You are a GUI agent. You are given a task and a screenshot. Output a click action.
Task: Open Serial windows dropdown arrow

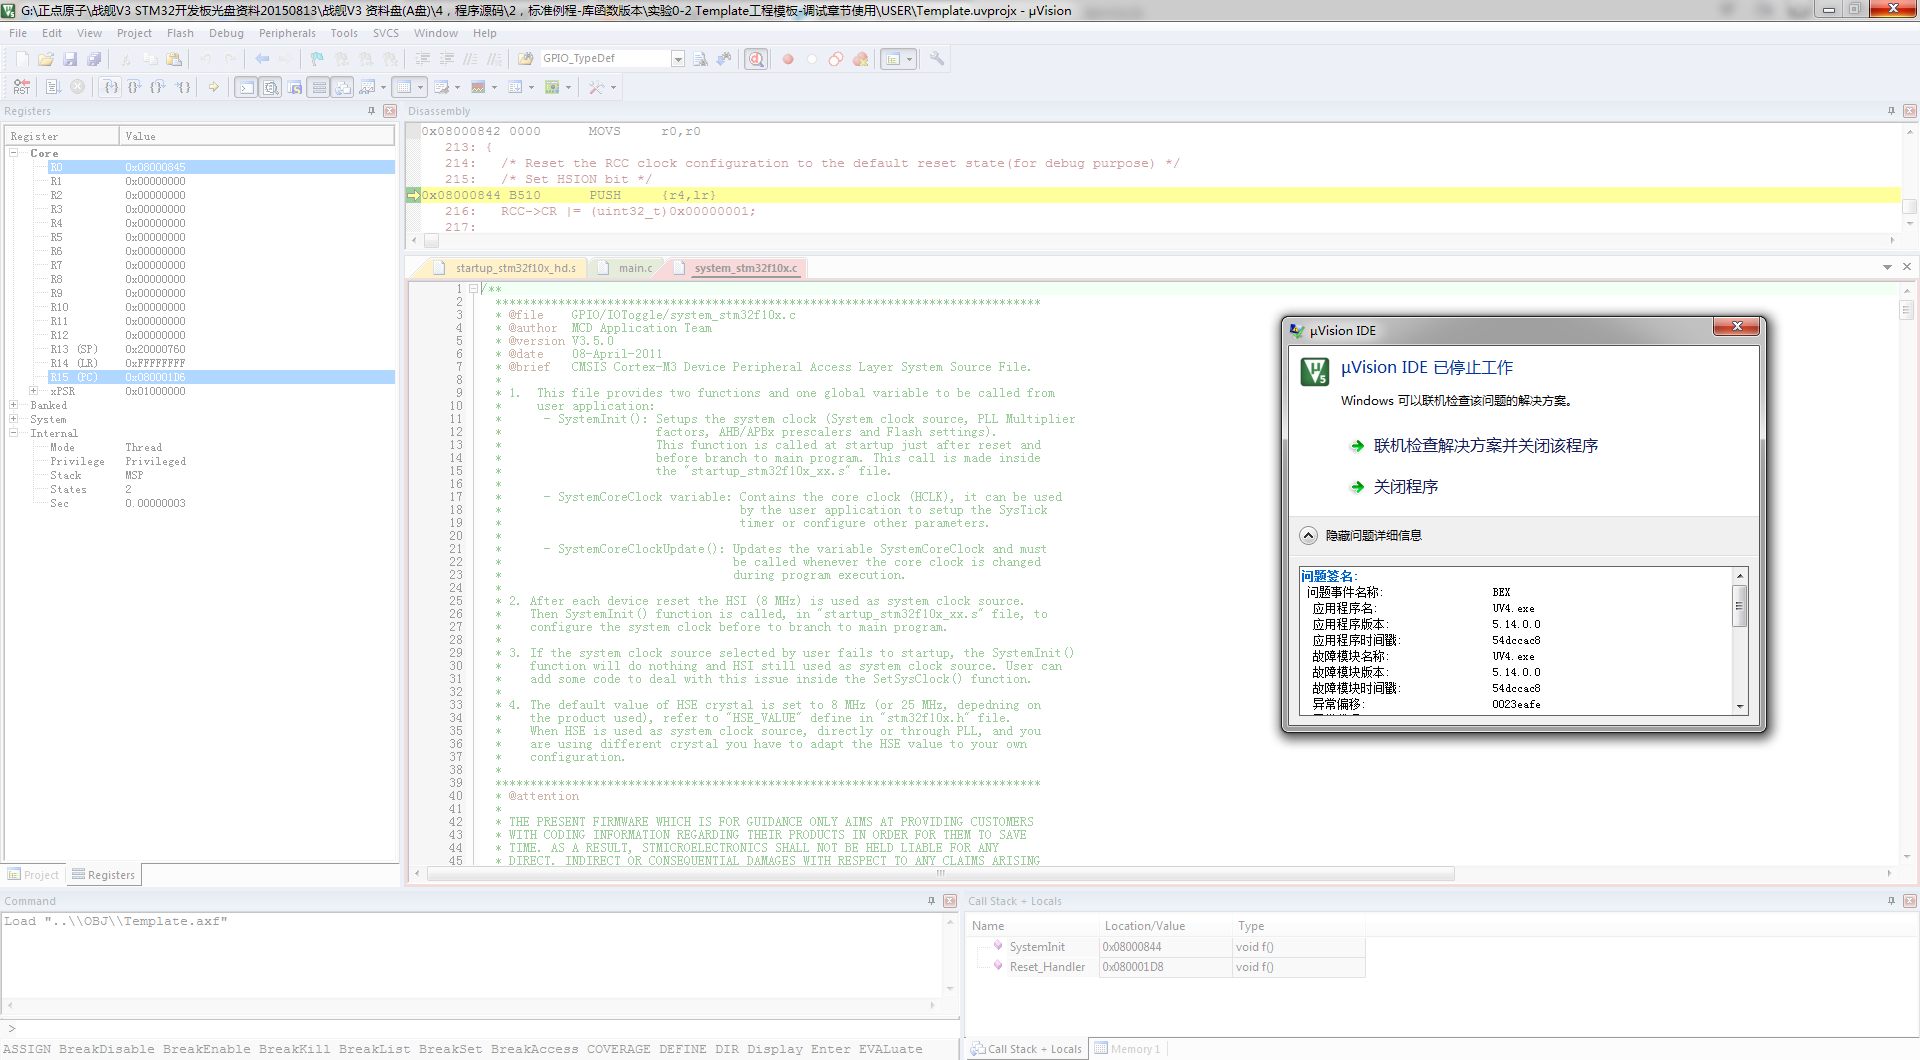pyautogui.click(x=457, y=87)
